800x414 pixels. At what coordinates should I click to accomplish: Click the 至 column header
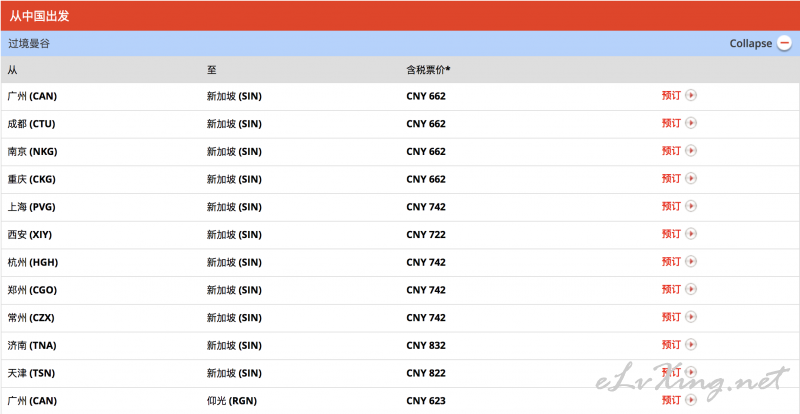pyautogui.click(x=211, y=70)
